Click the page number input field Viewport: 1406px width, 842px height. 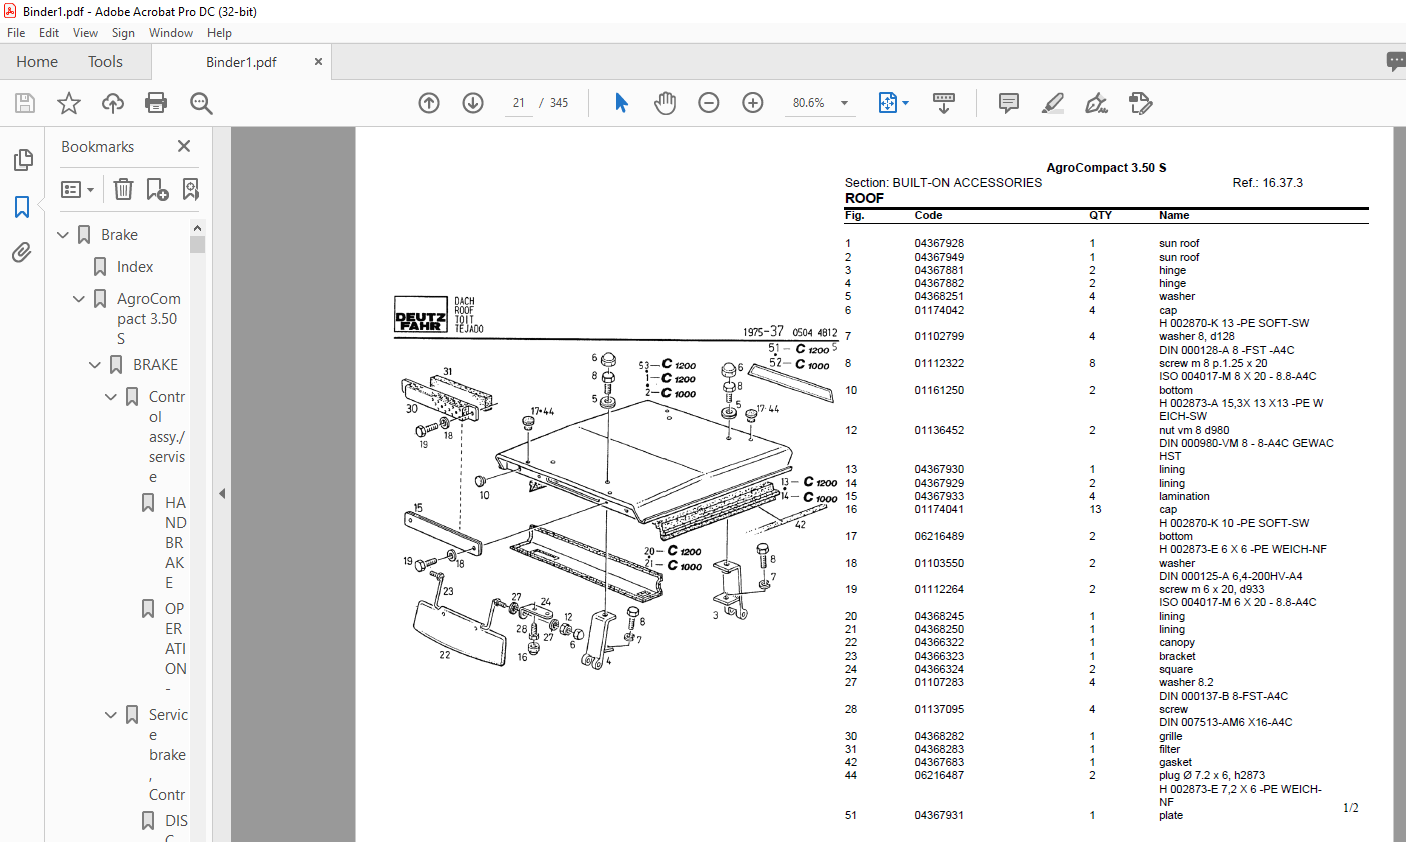pyautogui.click(x=518, y=103)
